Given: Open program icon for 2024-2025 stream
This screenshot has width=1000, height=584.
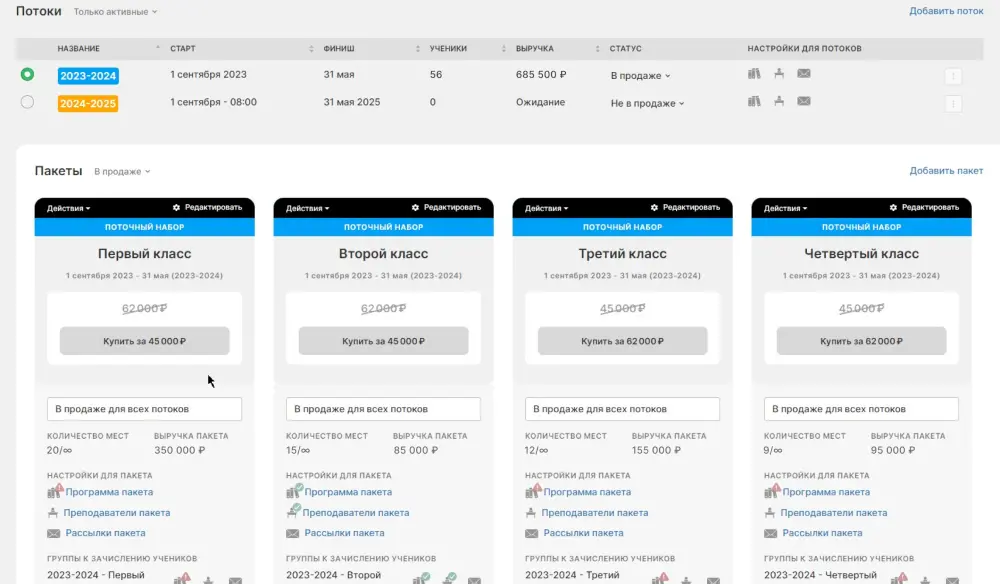Looking at the screenshot, I should click(754, 102).
